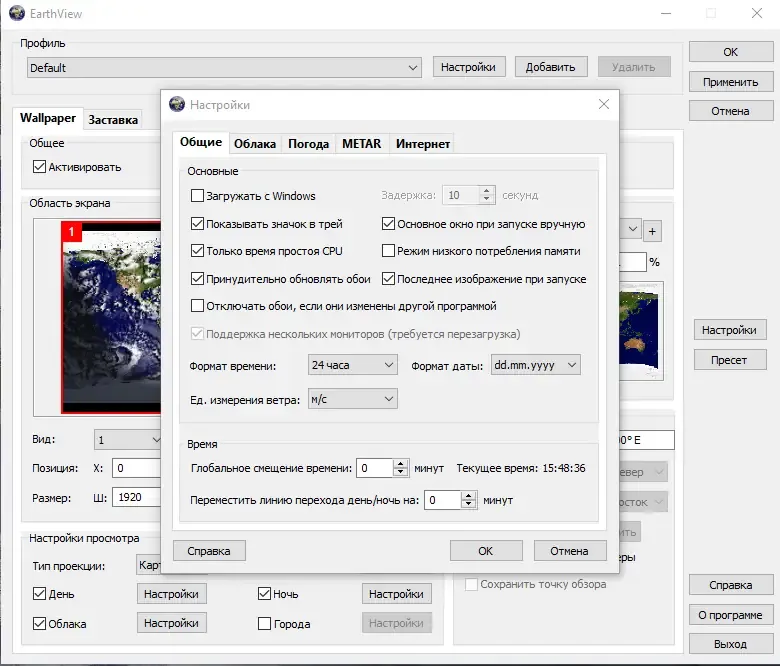Click the Глобальное смещение времени input field
Screen dimensions: 780x666
(375, 468)
